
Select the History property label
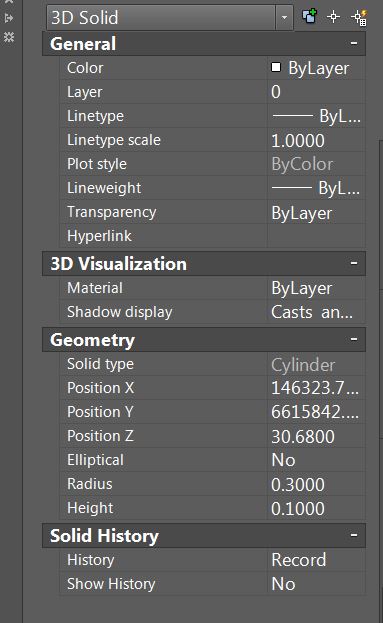(91, 560)
